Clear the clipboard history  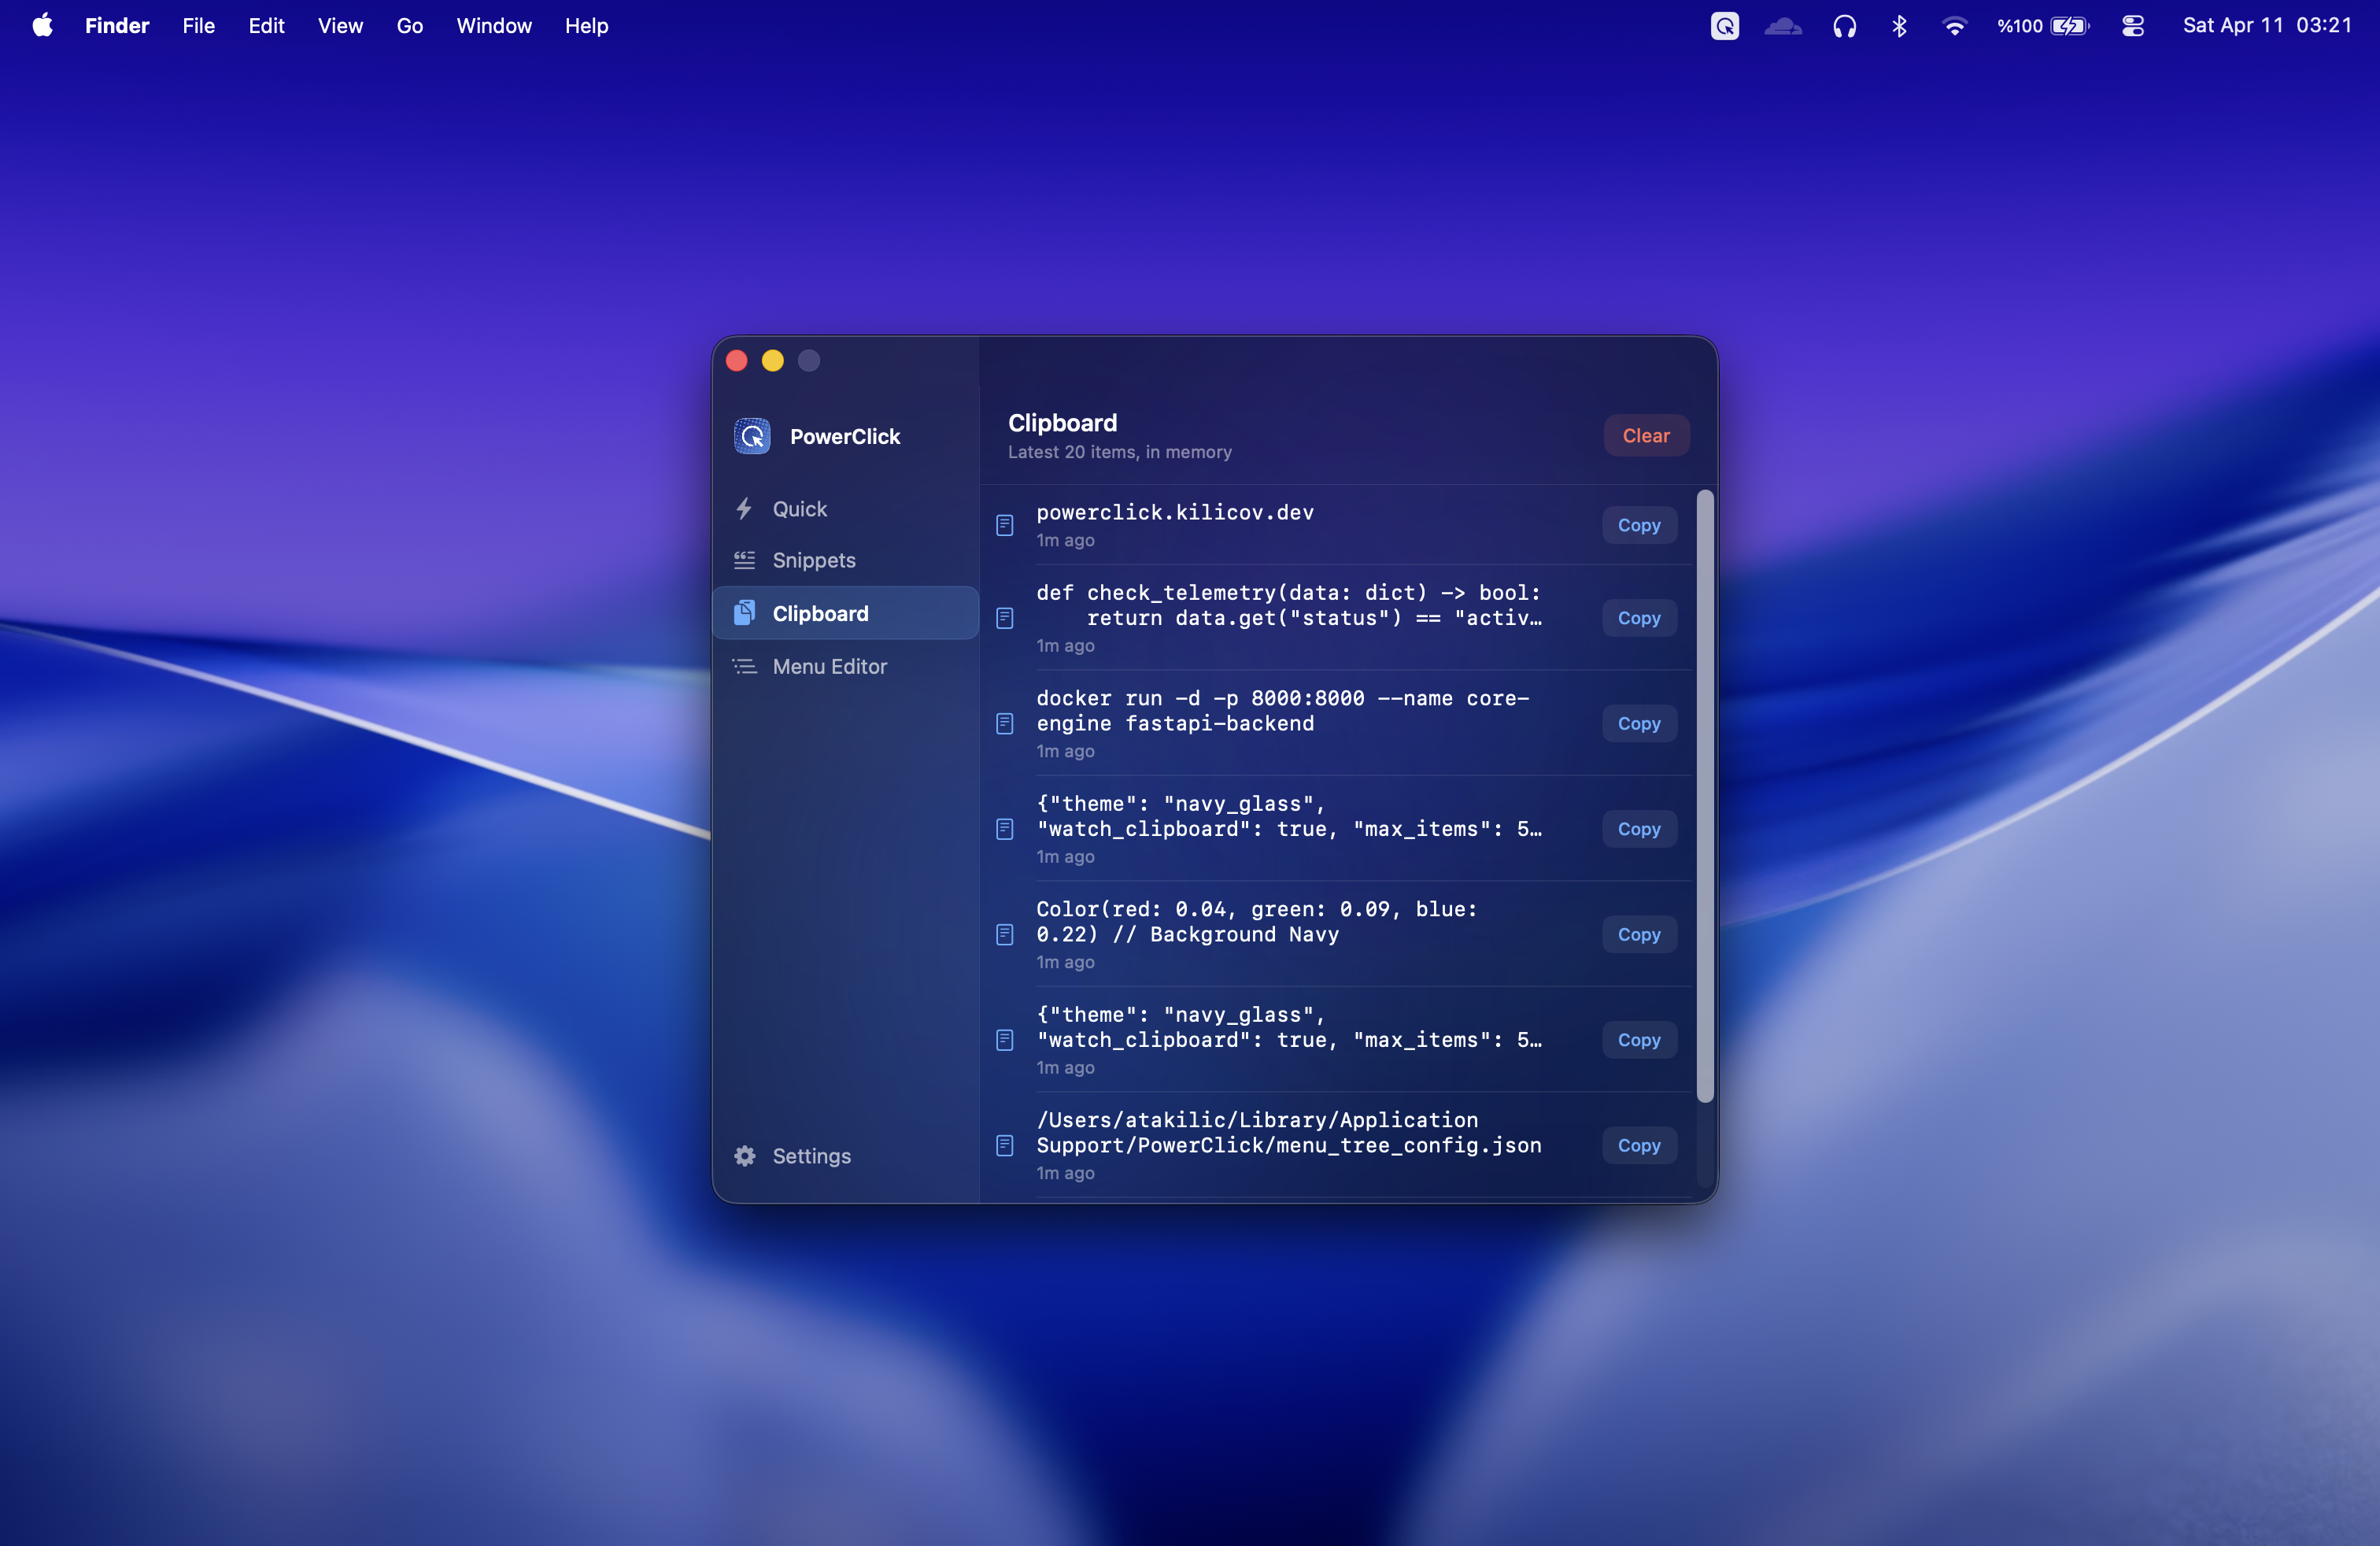1646,435
